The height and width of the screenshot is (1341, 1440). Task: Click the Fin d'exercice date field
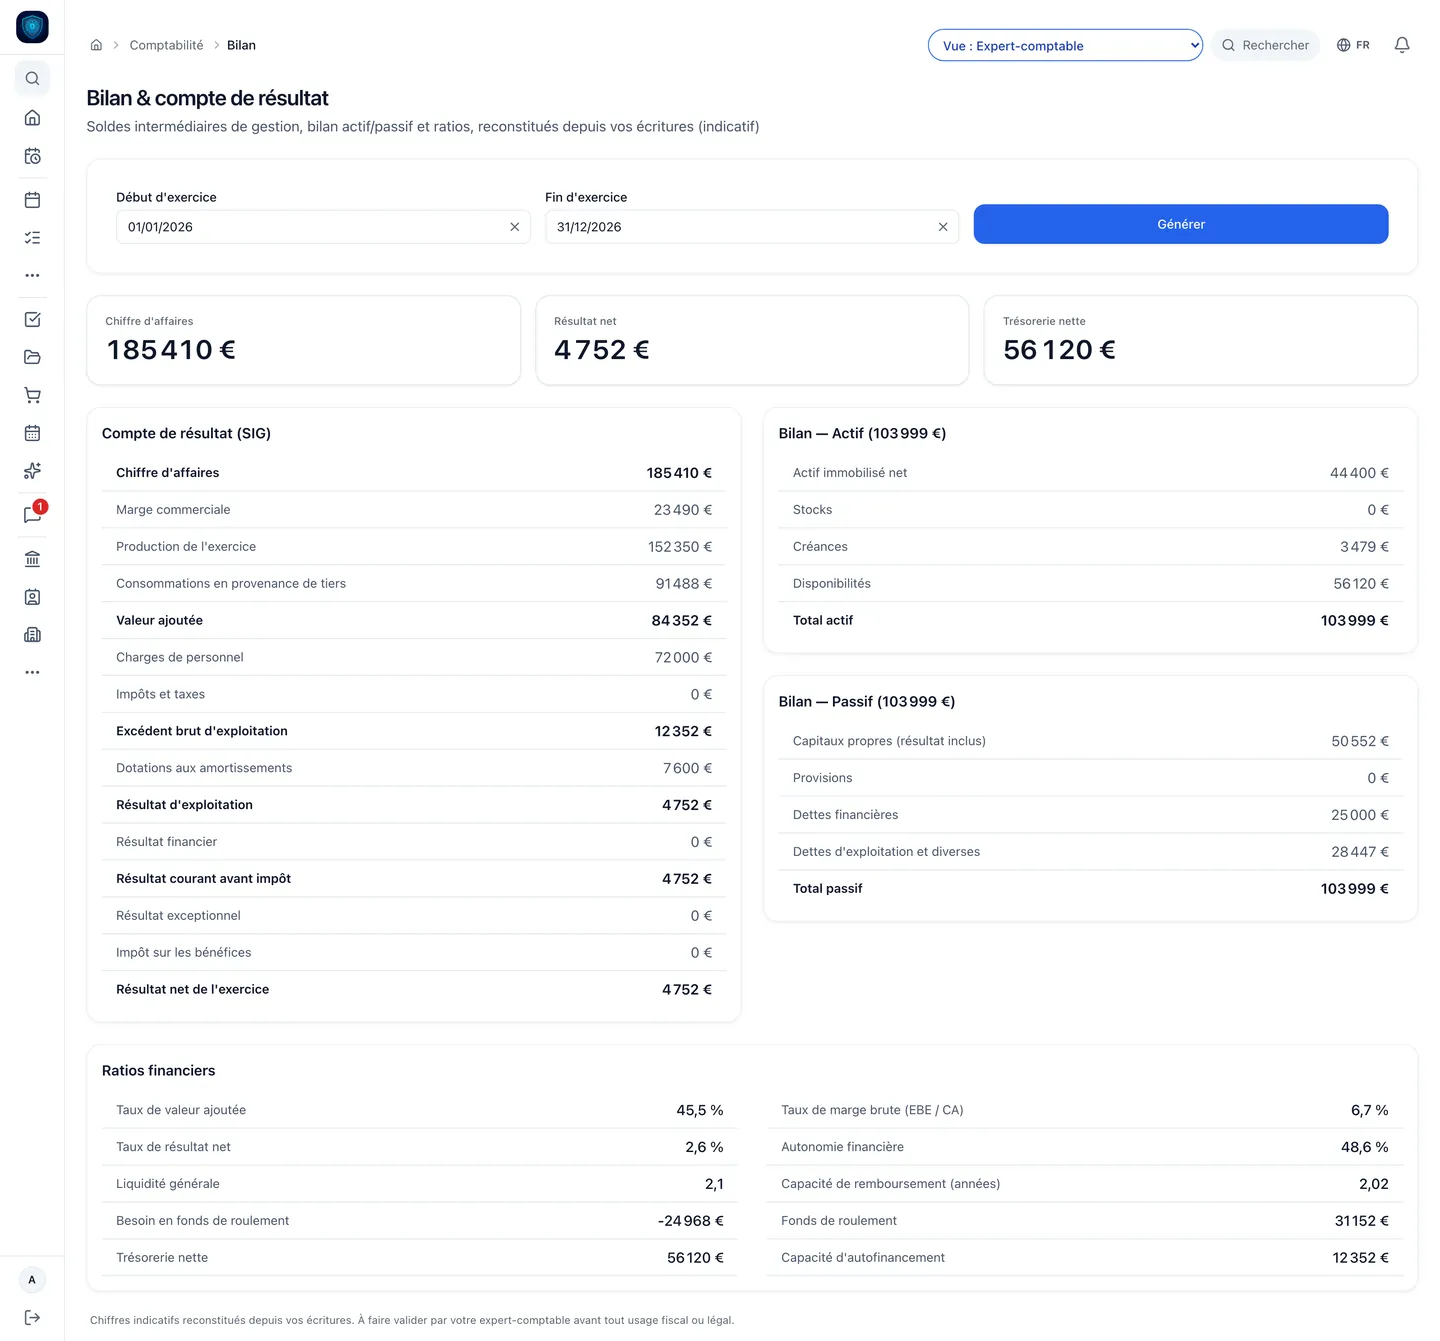[x=752, y=227]
